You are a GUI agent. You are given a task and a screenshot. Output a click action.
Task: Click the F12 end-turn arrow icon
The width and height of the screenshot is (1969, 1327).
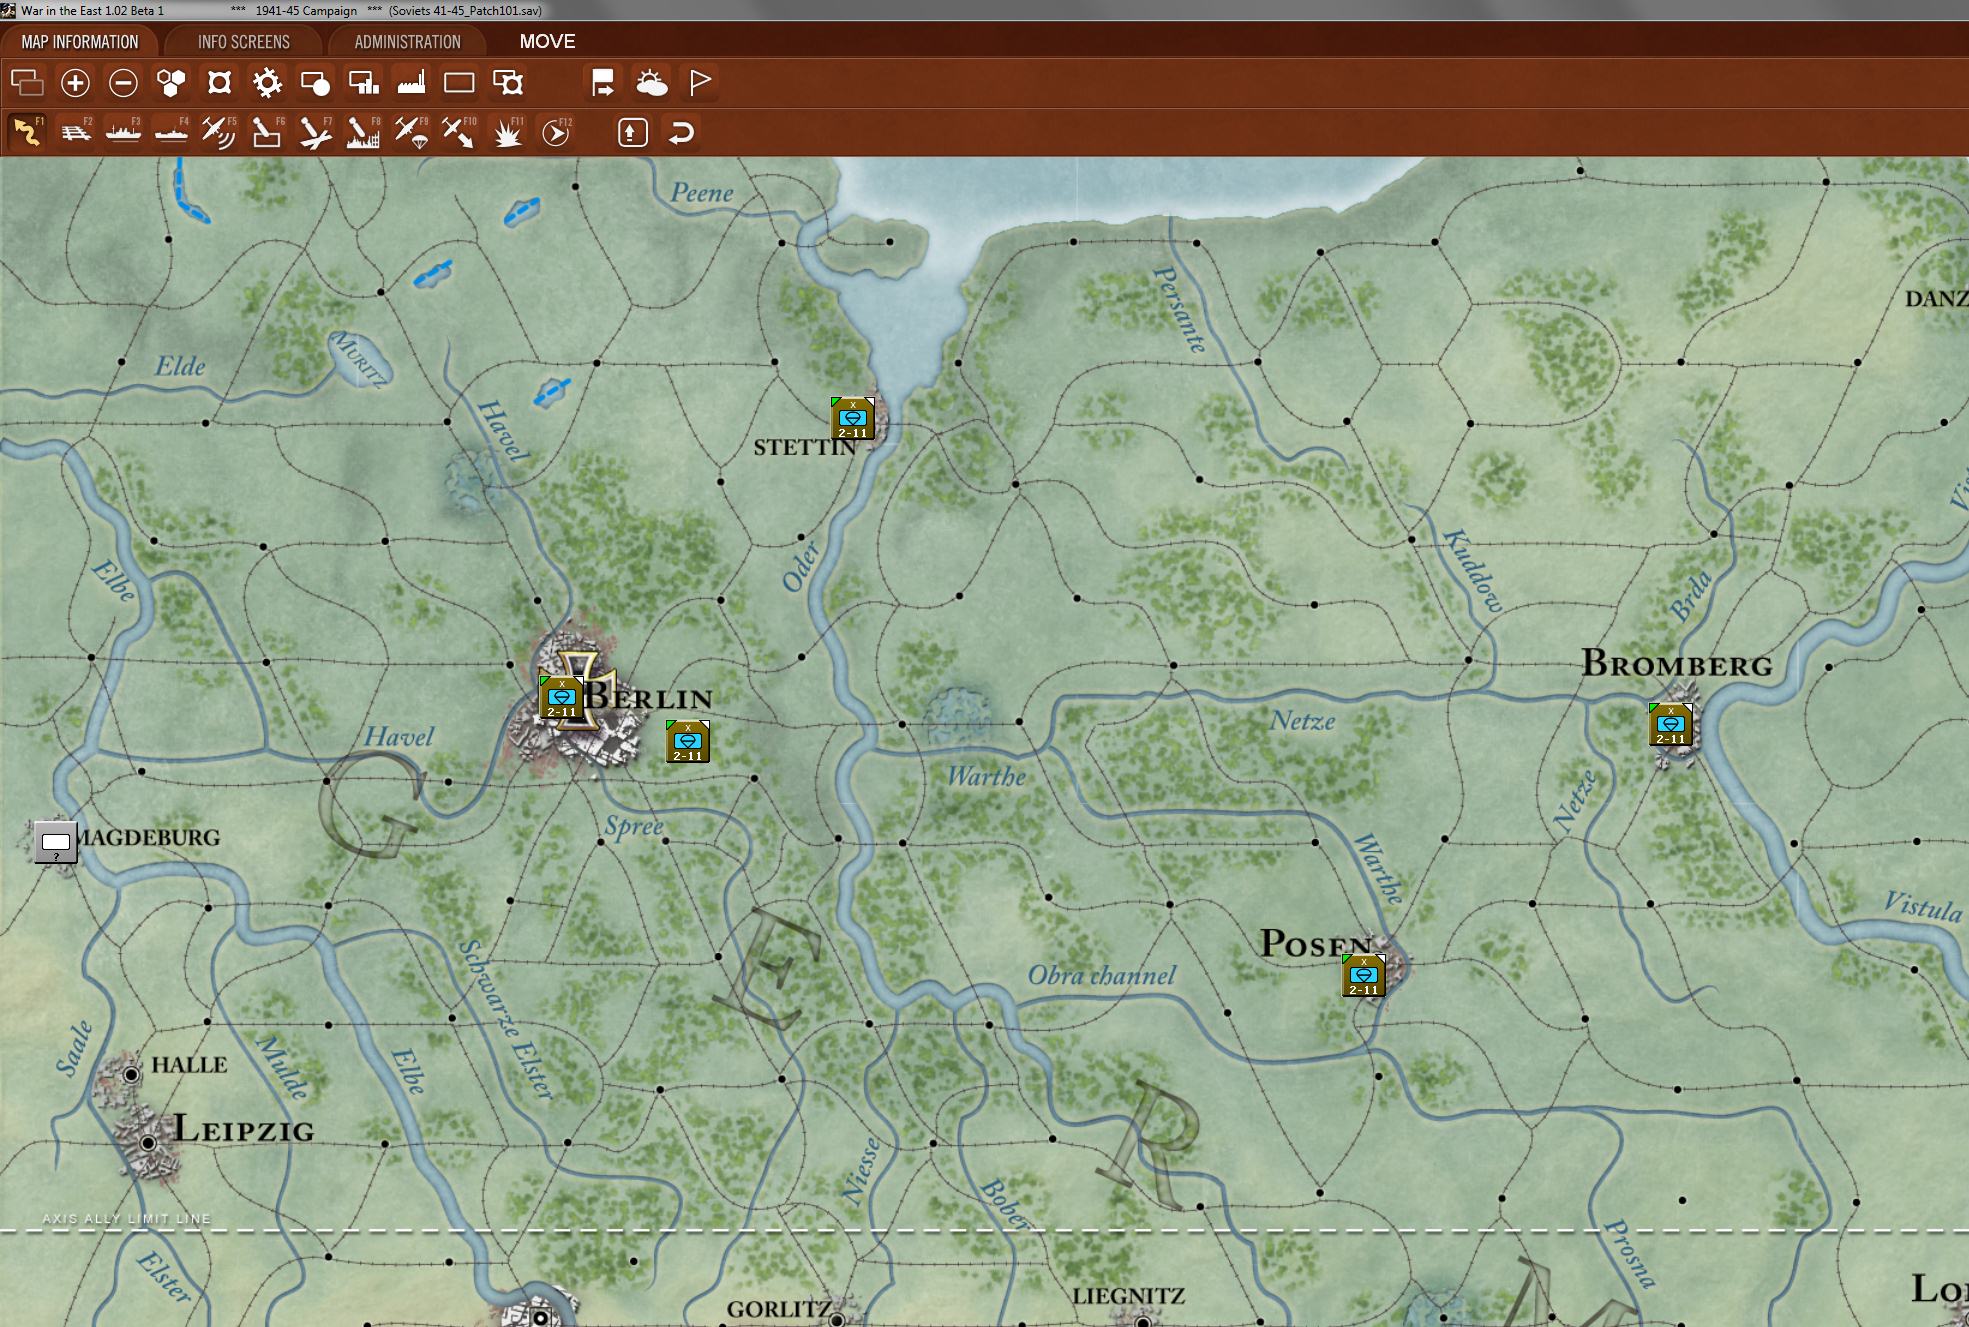[556, 132]
